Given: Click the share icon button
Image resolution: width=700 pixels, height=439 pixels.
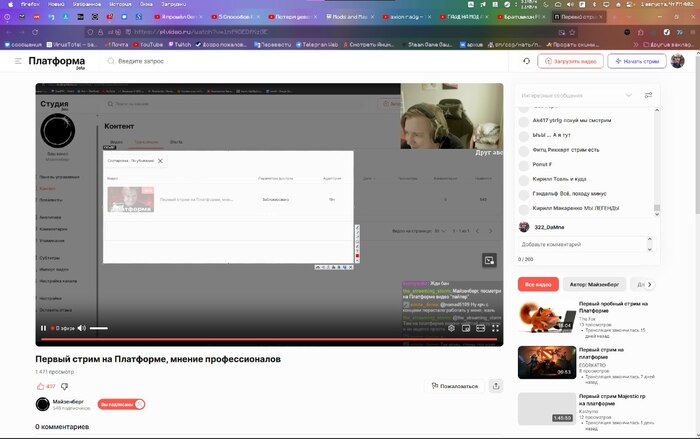Looking at the screenshot, I should pyautogui.click(x=496, y=386).
